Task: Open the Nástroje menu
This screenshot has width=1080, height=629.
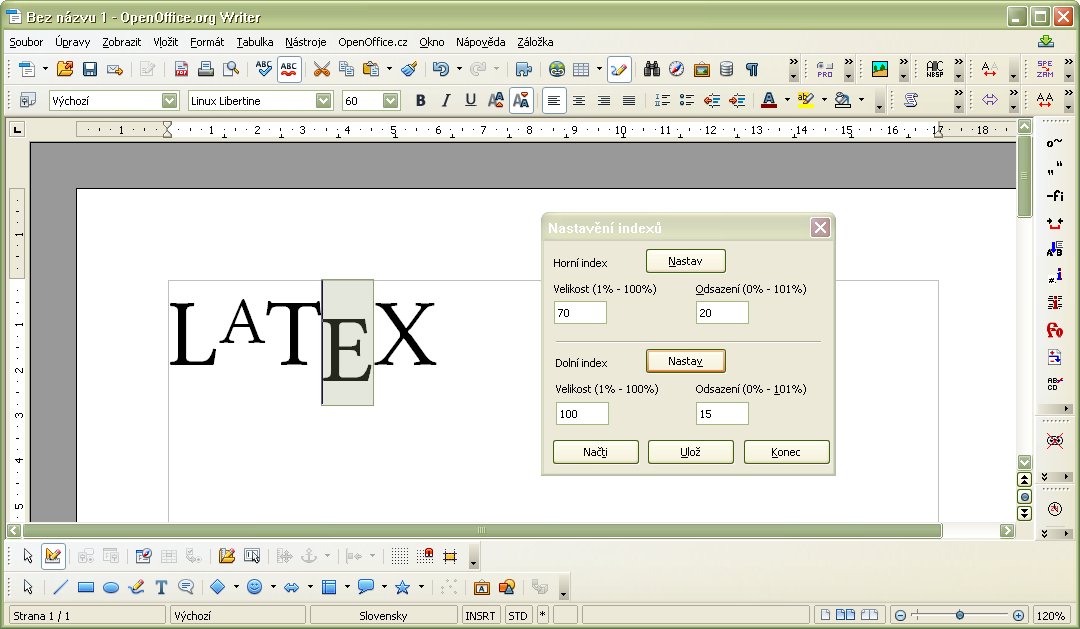Action: click(x=306, y=42)
